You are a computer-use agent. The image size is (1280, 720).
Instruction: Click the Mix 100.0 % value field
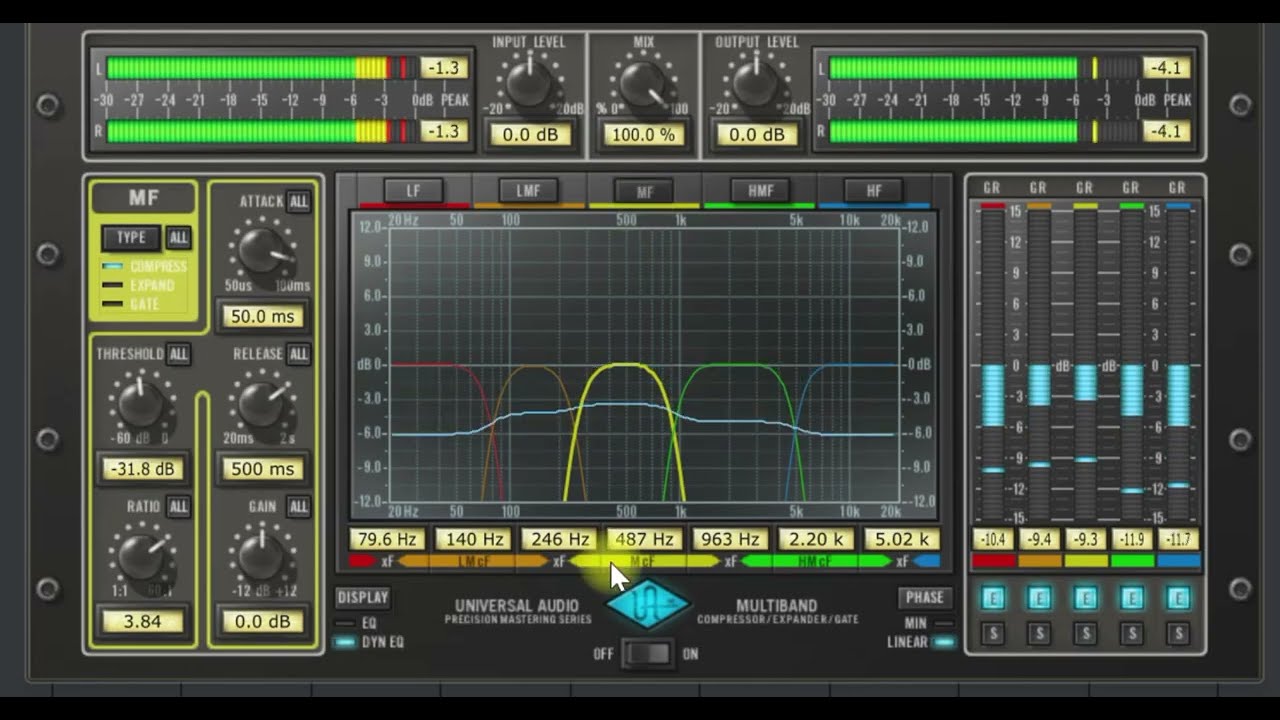(643, 134)
